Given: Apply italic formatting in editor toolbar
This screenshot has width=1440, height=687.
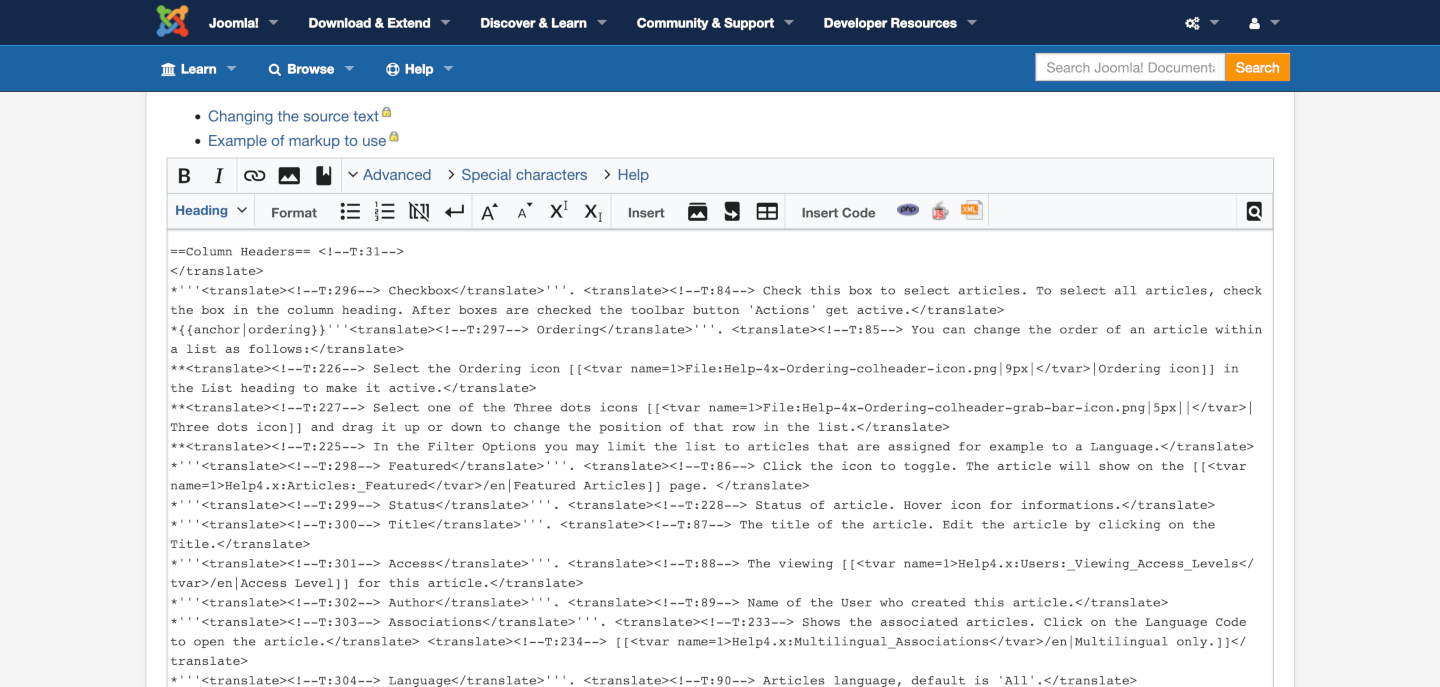Looking at the screenshot, I should tap(219, 176).
